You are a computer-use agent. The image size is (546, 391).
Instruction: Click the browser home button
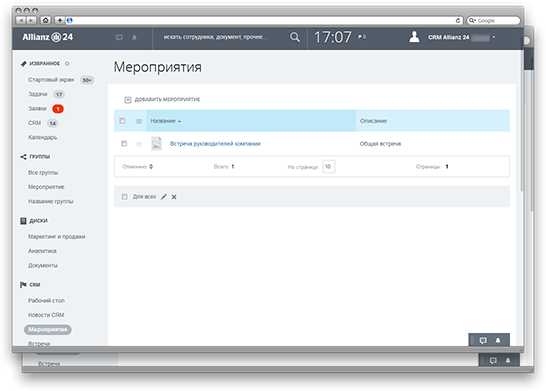pyautogui.click(x=46, y=20)
